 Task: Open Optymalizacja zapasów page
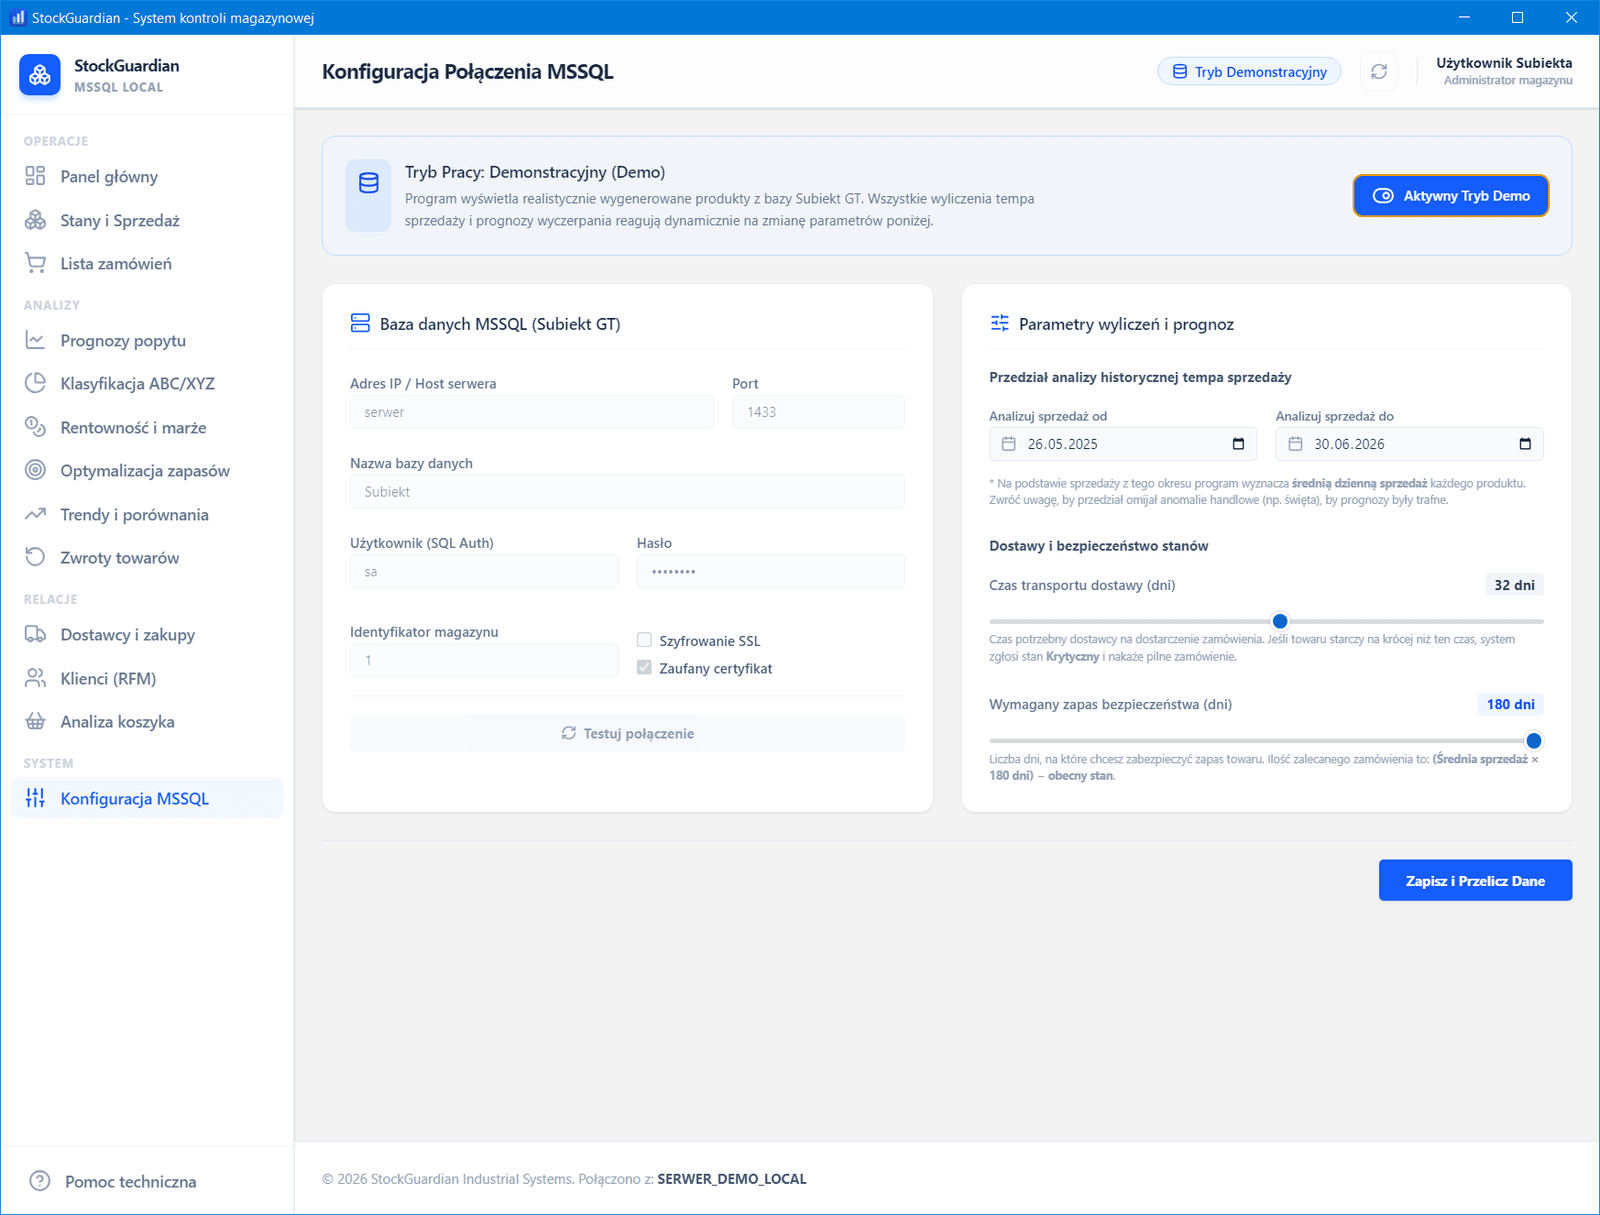(147, 470)
